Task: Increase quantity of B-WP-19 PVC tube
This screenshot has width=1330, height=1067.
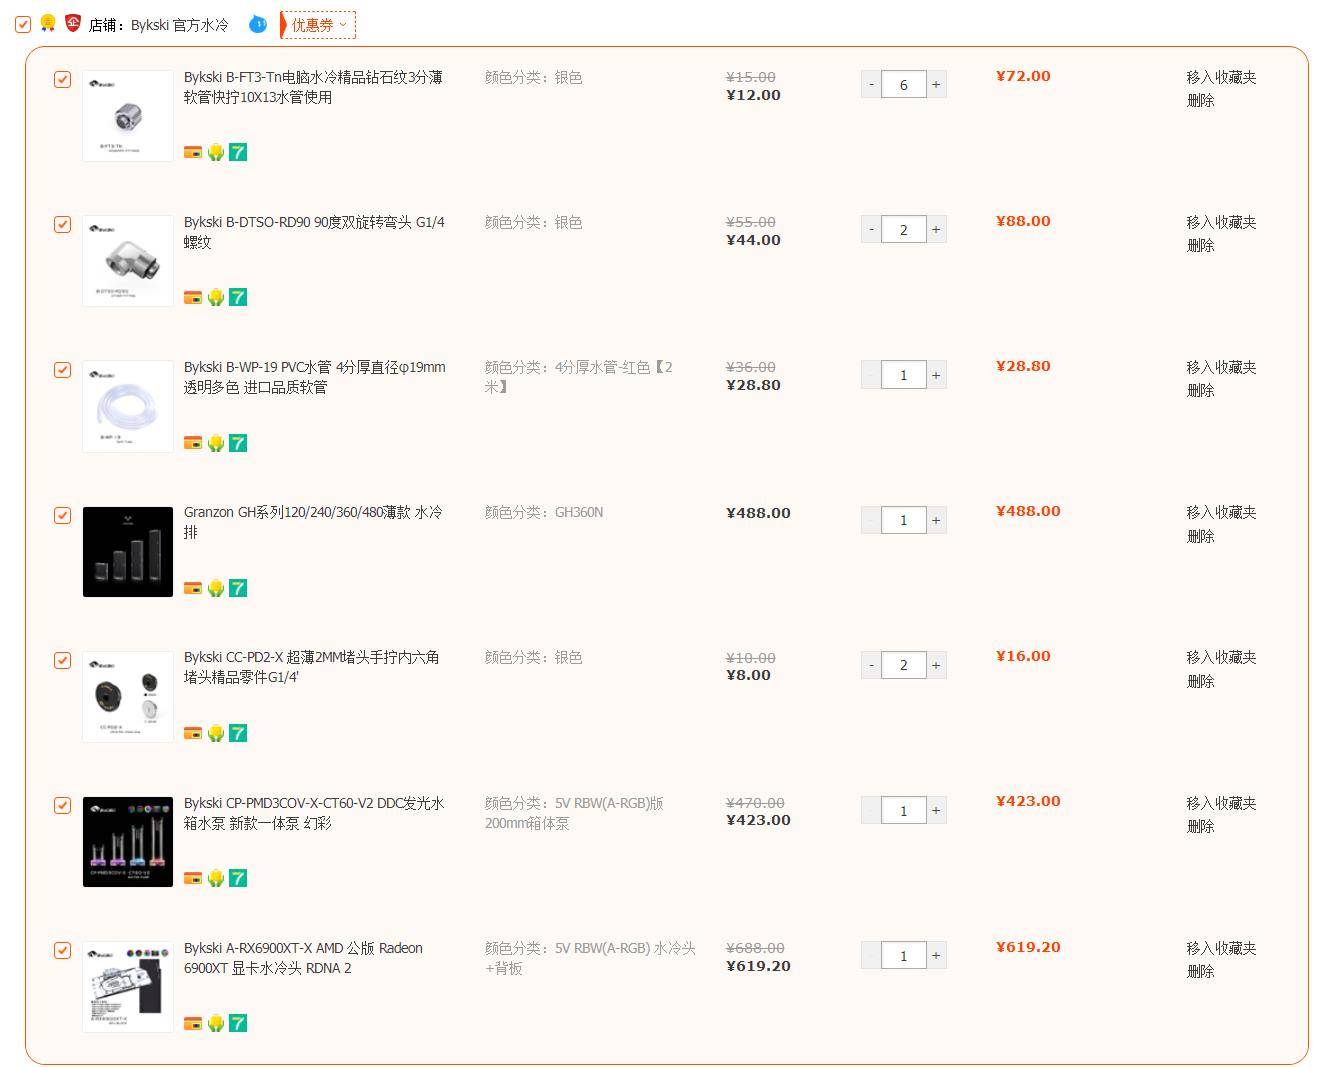Action: pos(936,375)
